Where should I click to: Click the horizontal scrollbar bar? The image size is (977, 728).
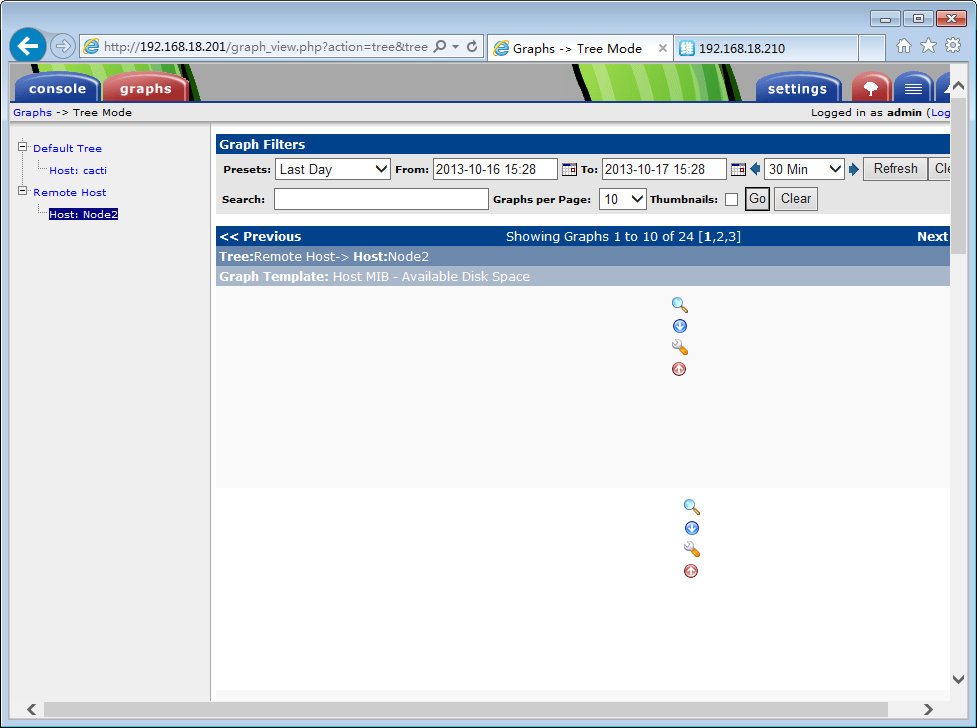(465, 709)
